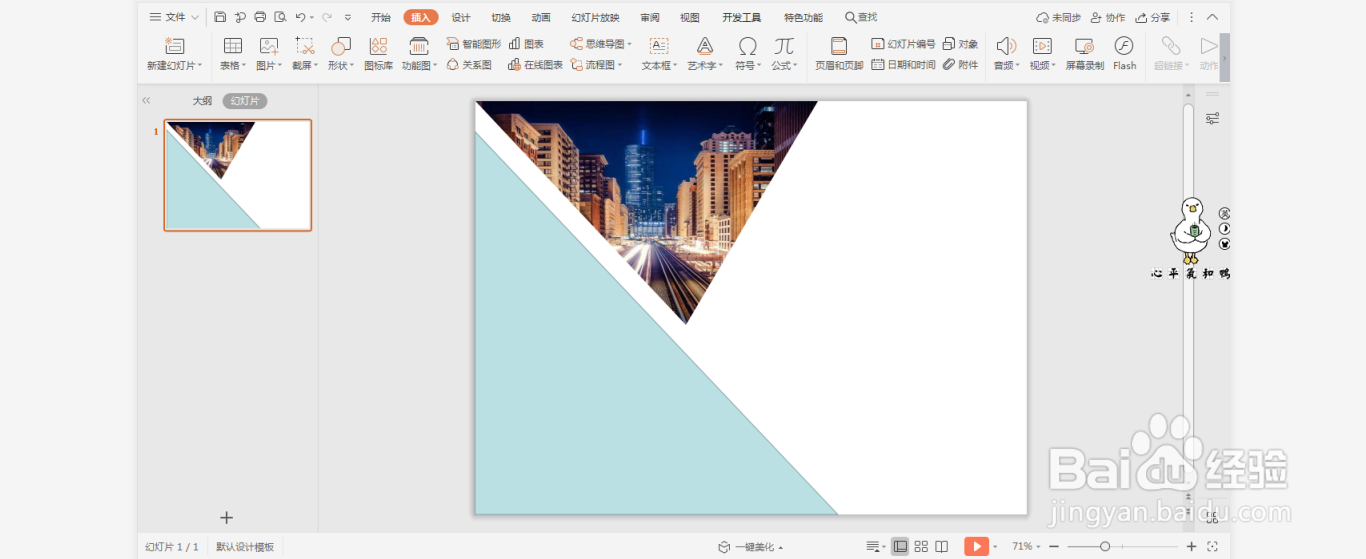Expand quick access toolbar customize arrow
1366x559 pixels.
[x=348, y=17]
